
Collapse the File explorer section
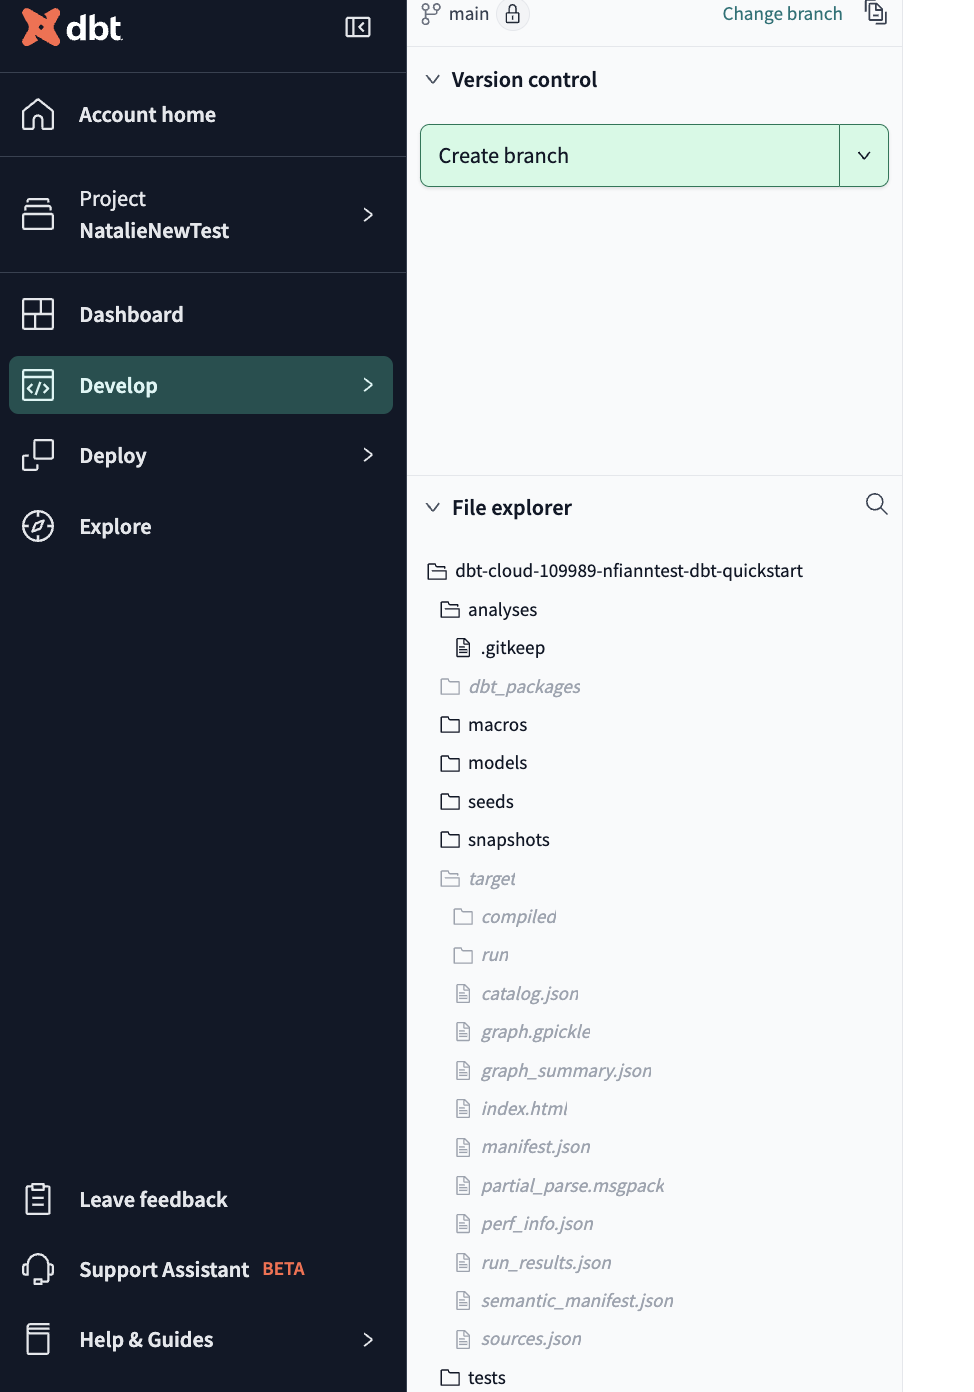433,508
